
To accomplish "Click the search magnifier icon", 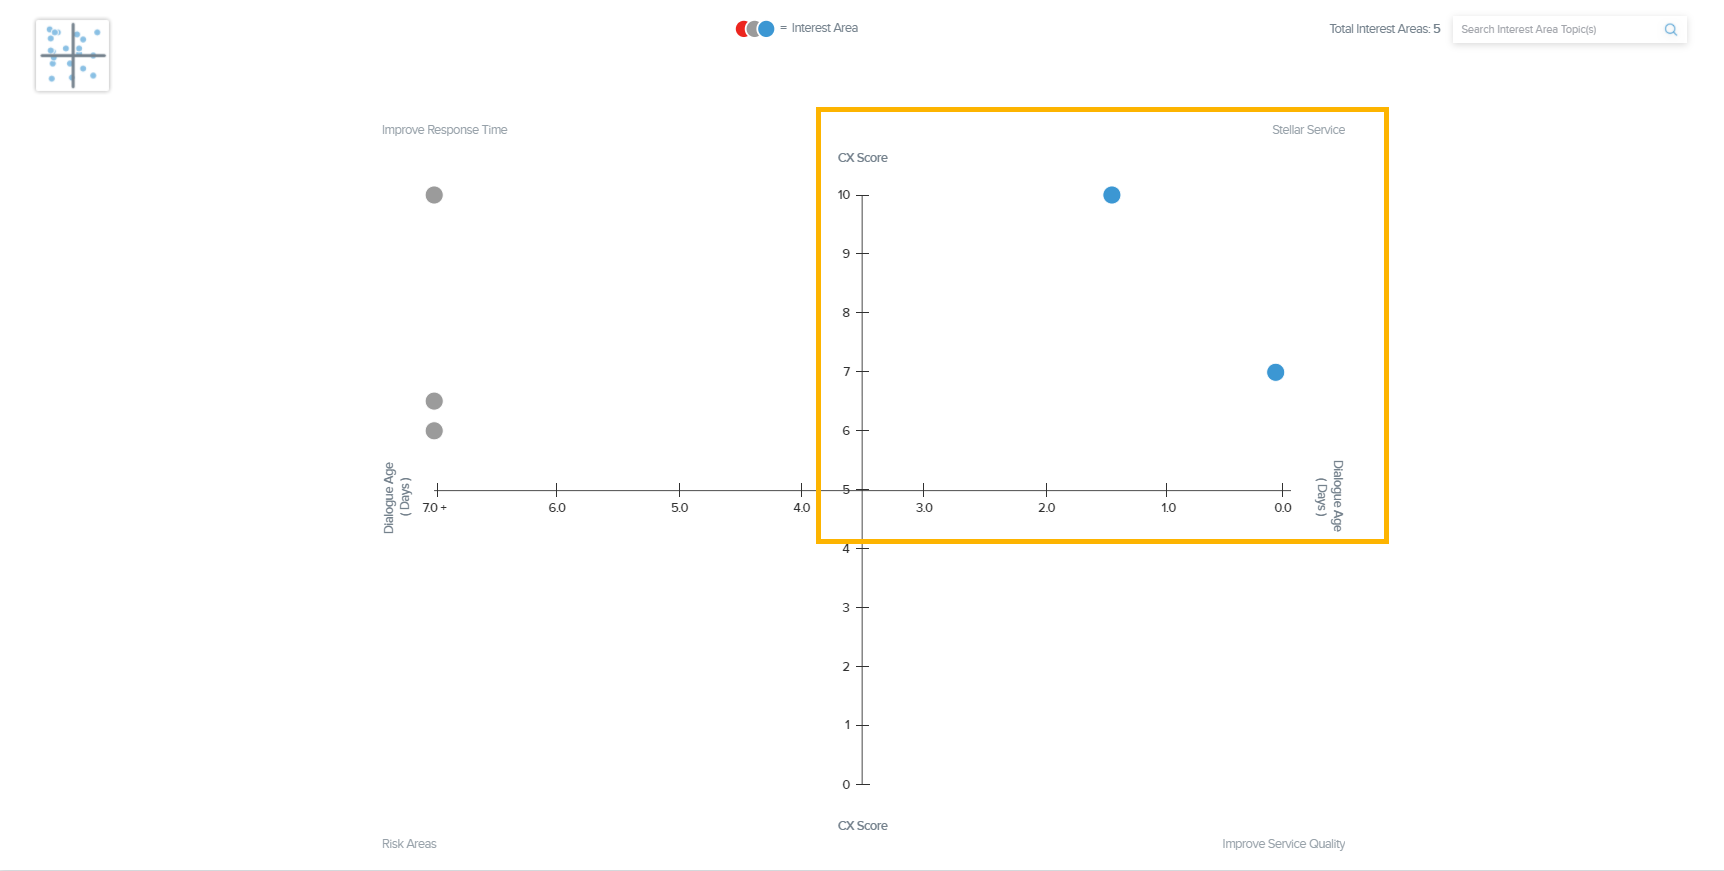I will (x=1670, y=30).
